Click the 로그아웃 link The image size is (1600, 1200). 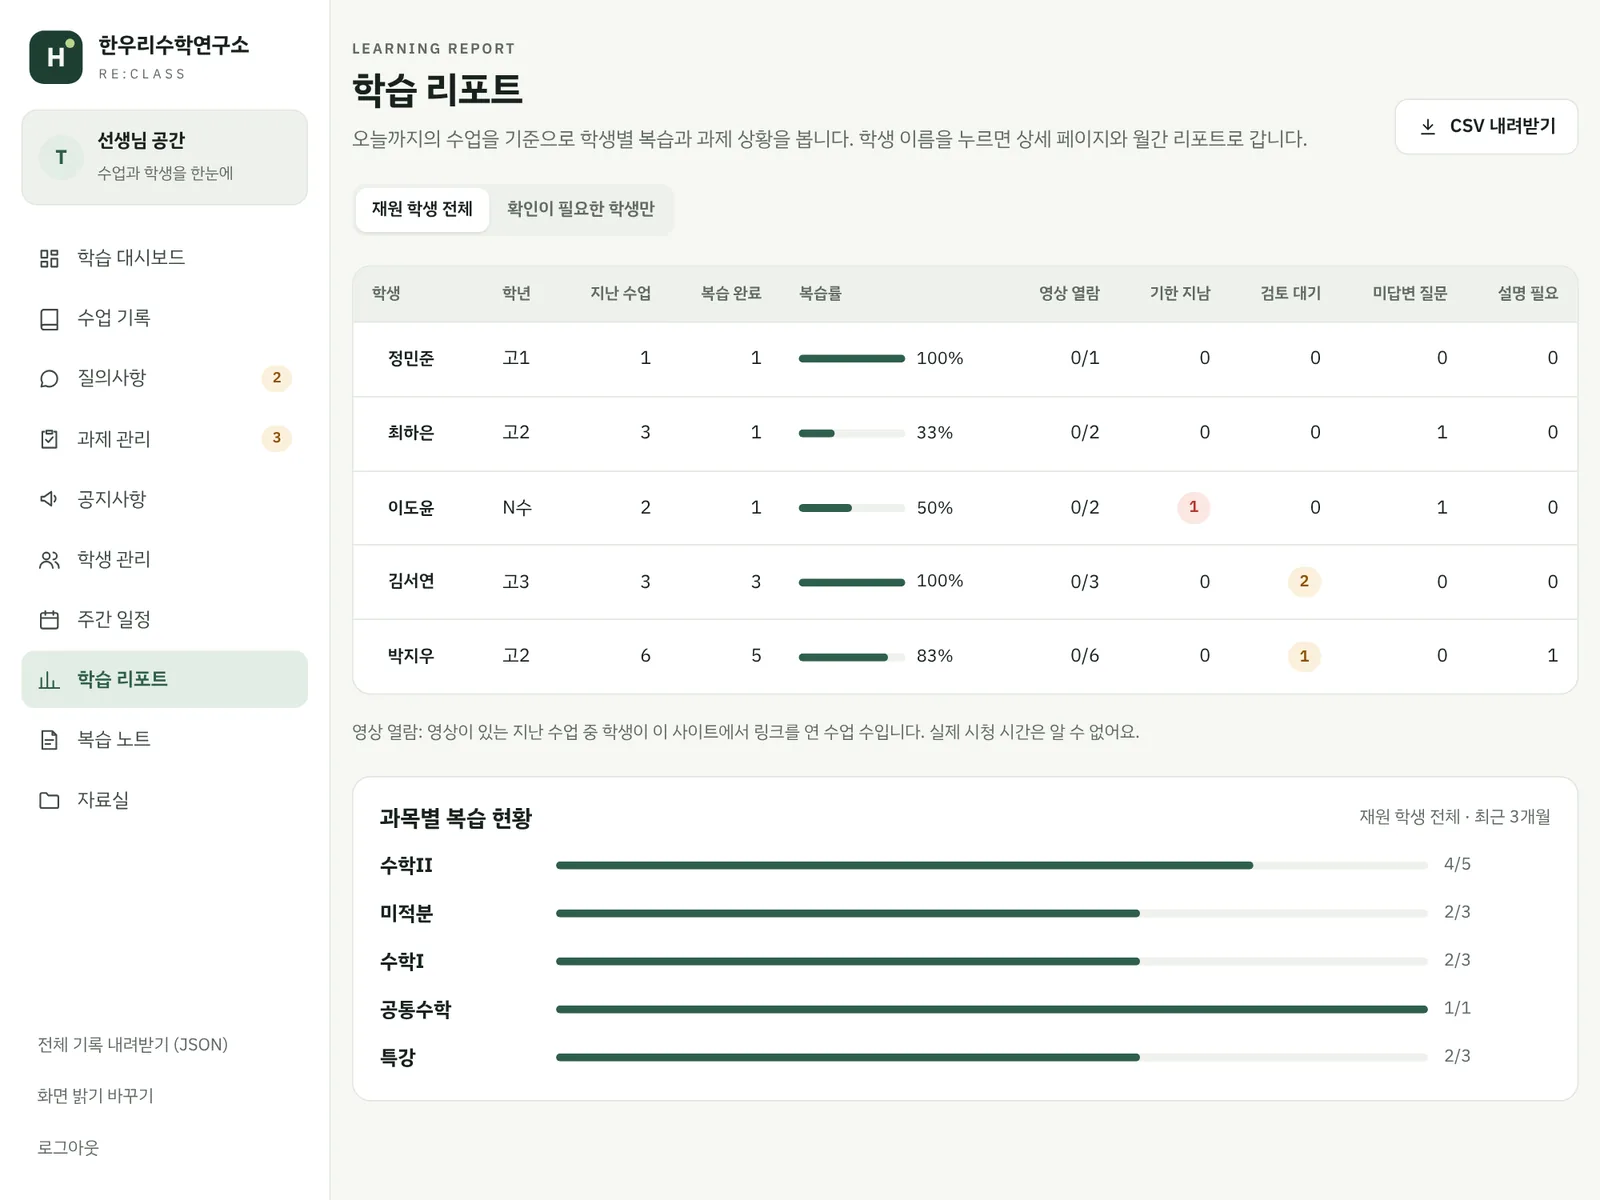pos(68,1147)
